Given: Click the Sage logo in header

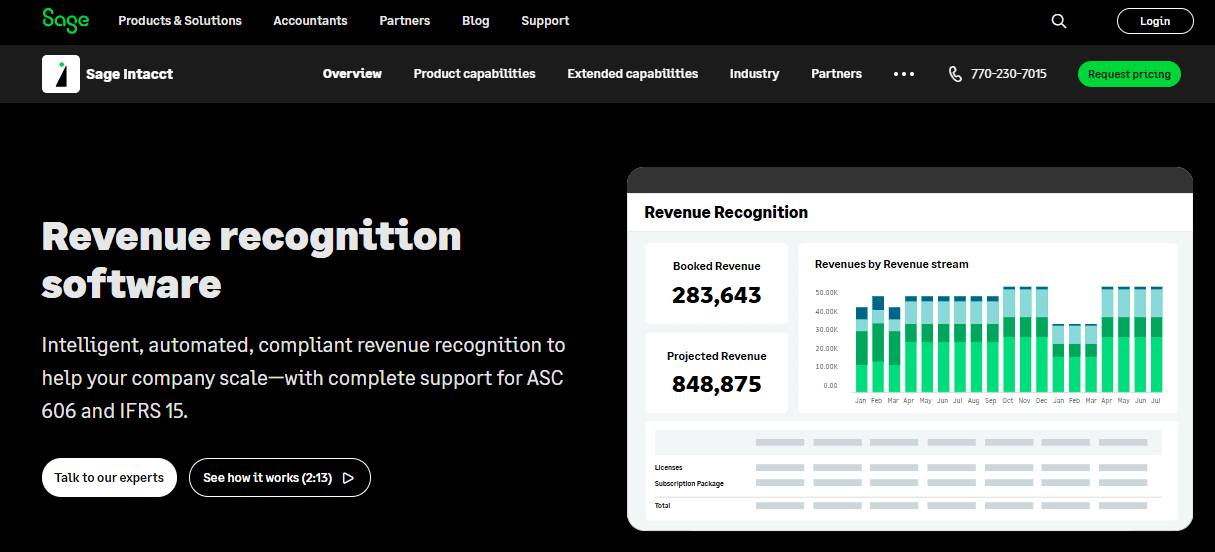Looking at the screenshot, I should click(65, 20).
